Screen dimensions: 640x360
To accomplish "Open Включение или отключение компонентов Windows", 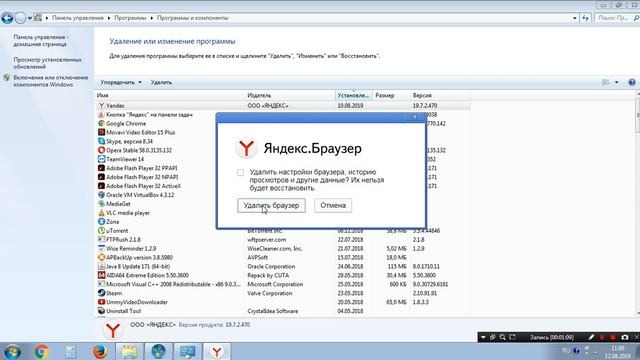I will (51, 81).
